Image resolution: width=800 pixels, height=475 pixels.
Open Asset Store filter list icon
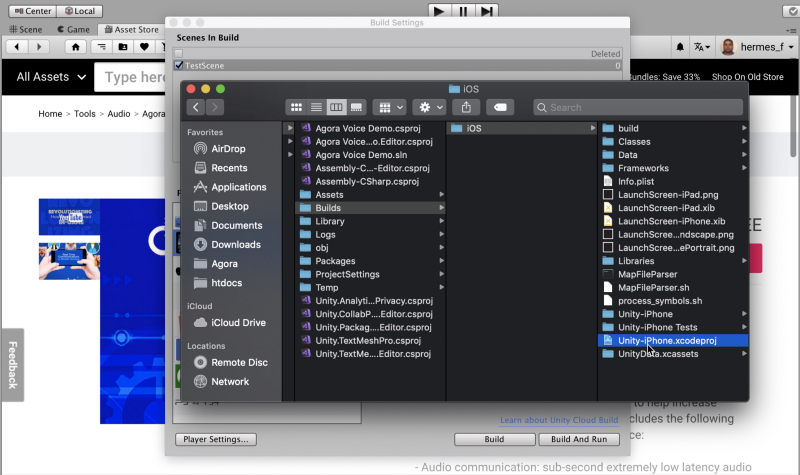tap(102, 47)
